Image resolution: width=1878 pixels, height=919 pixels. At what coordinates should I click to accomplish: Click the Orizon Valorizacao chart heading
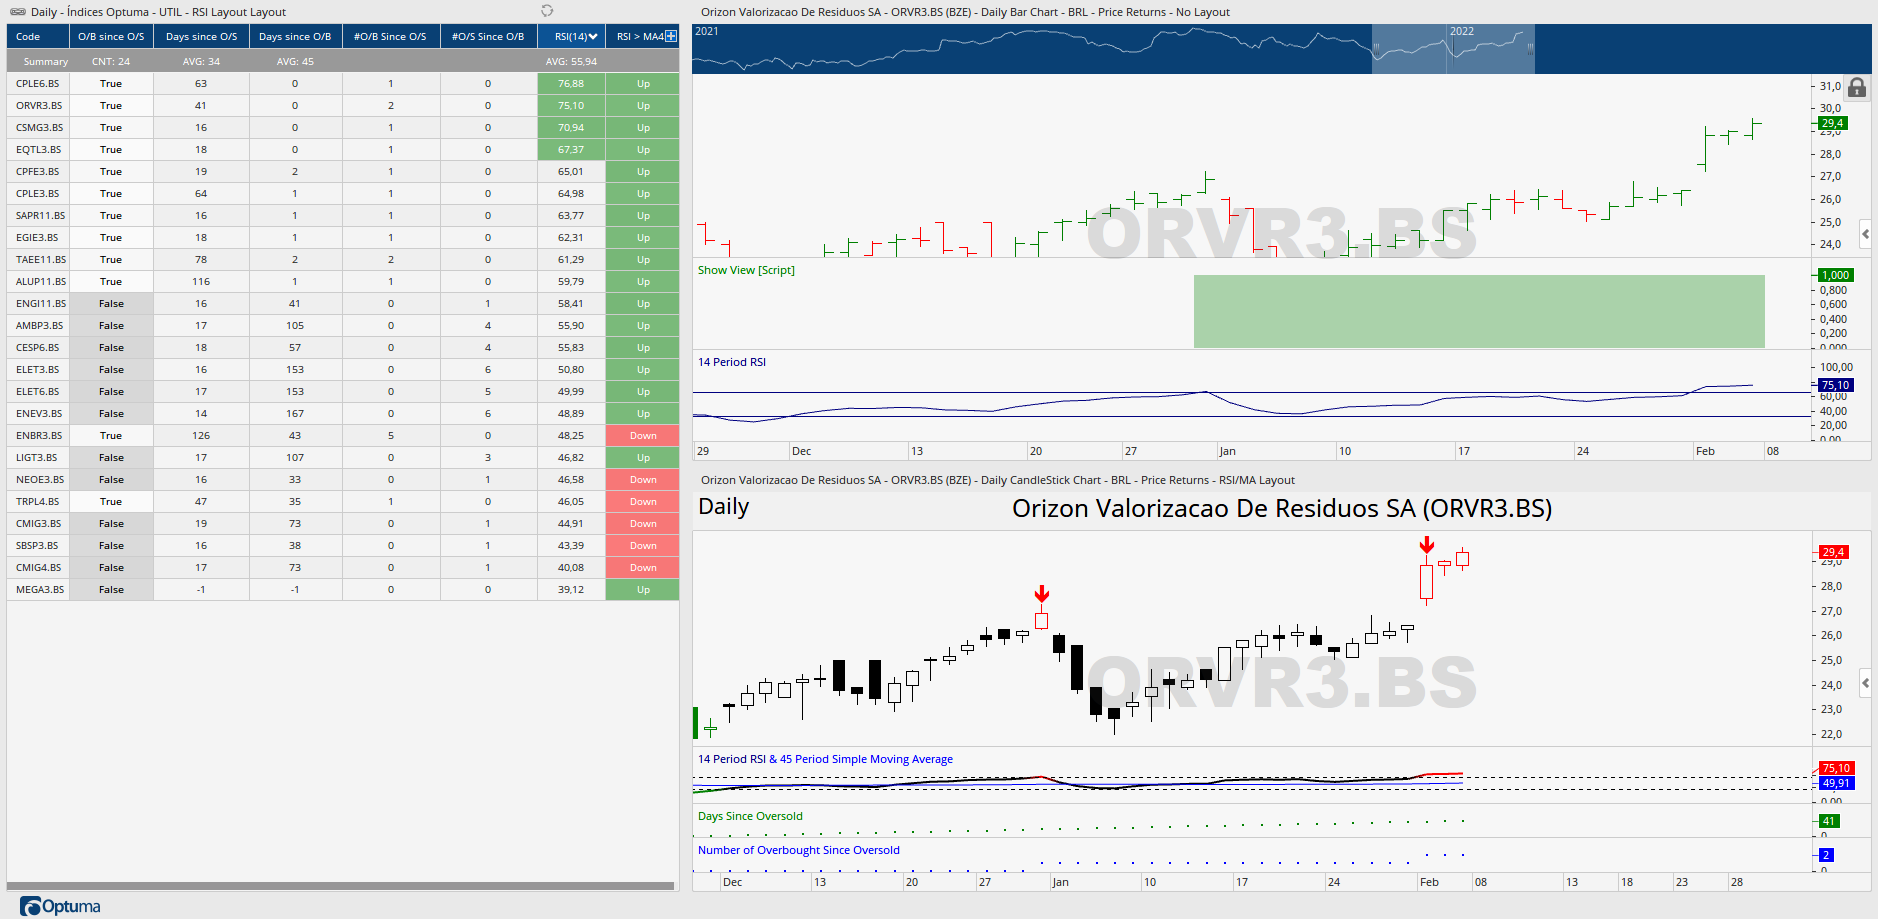pyautogui.click(x=1282, y=508)
